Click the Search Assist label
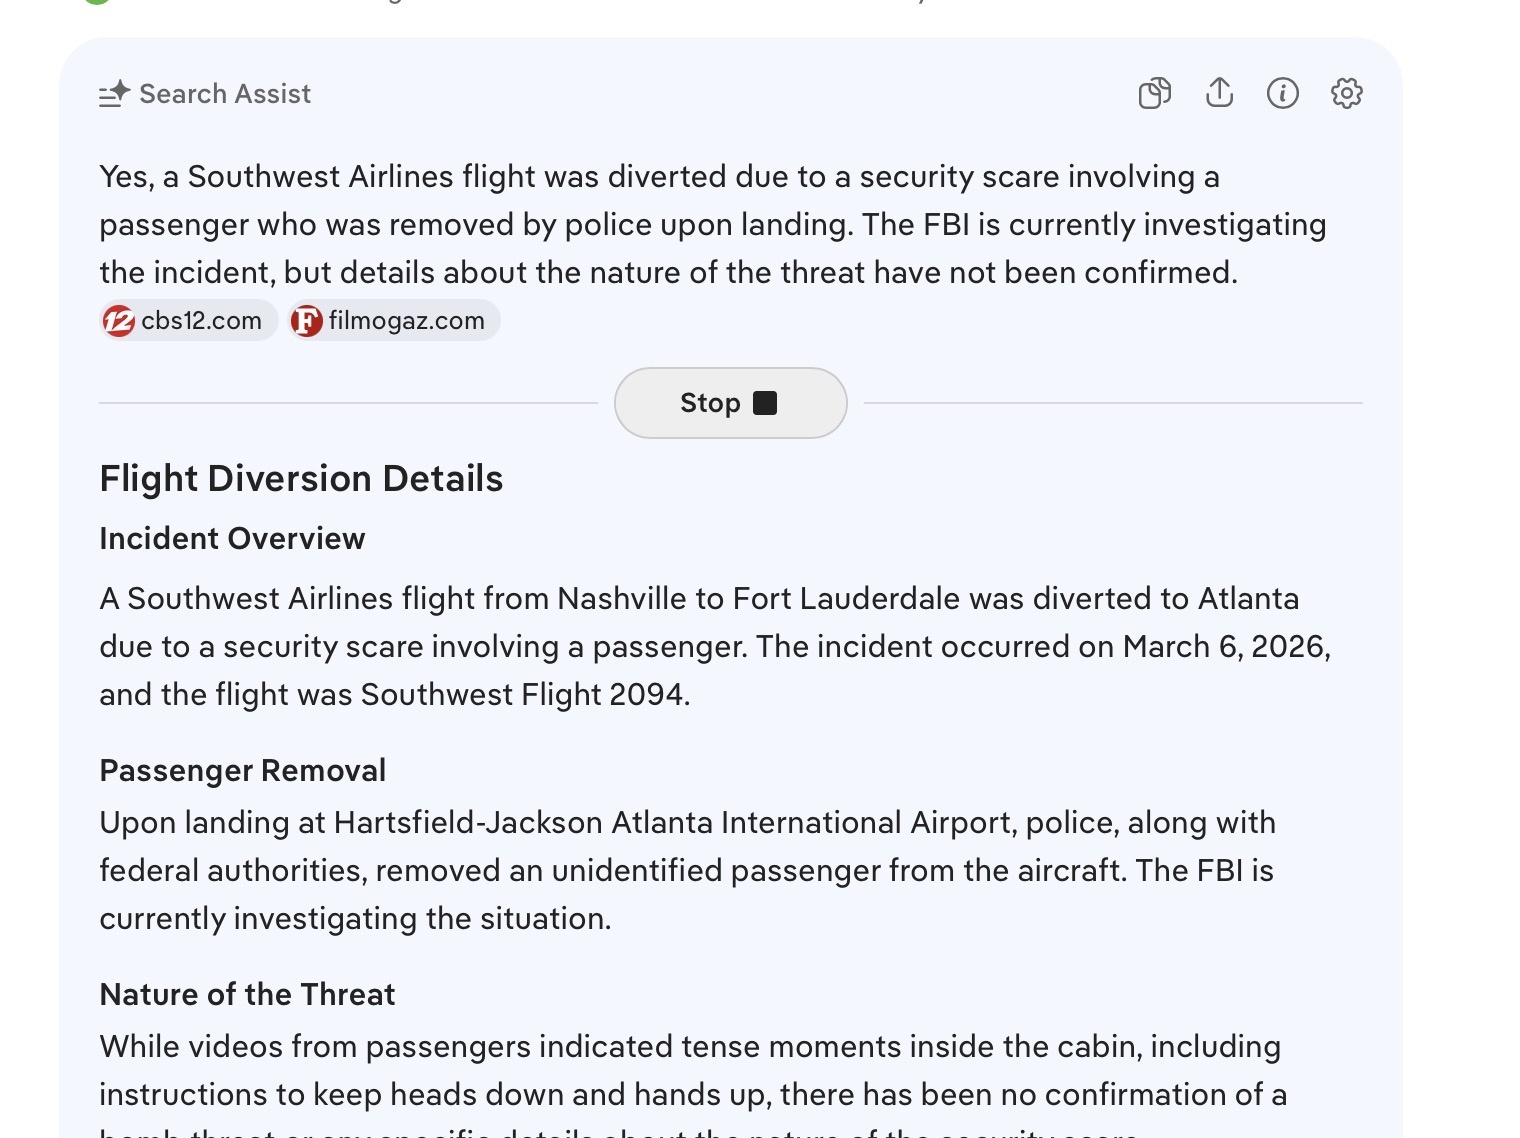This screenshot has width=1520, height=1138. pos(225,94)
